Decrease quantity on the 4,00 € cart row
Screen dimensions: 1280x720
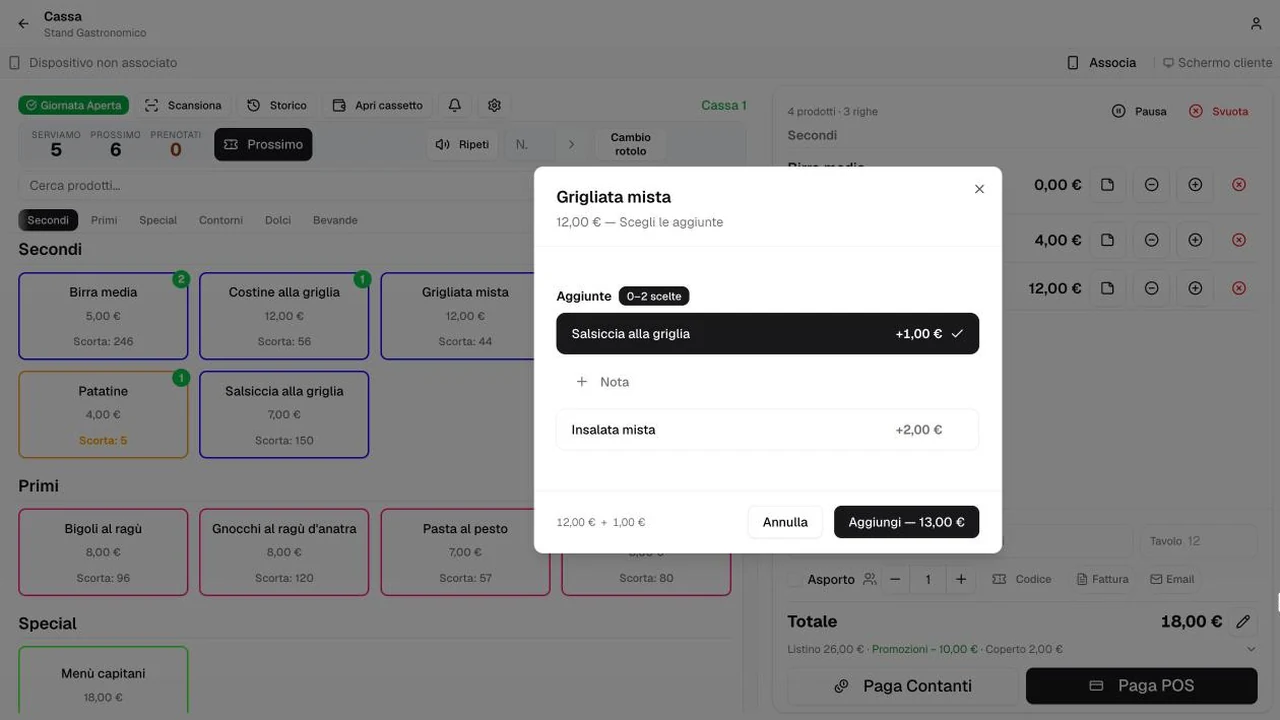pos(1151,240)
